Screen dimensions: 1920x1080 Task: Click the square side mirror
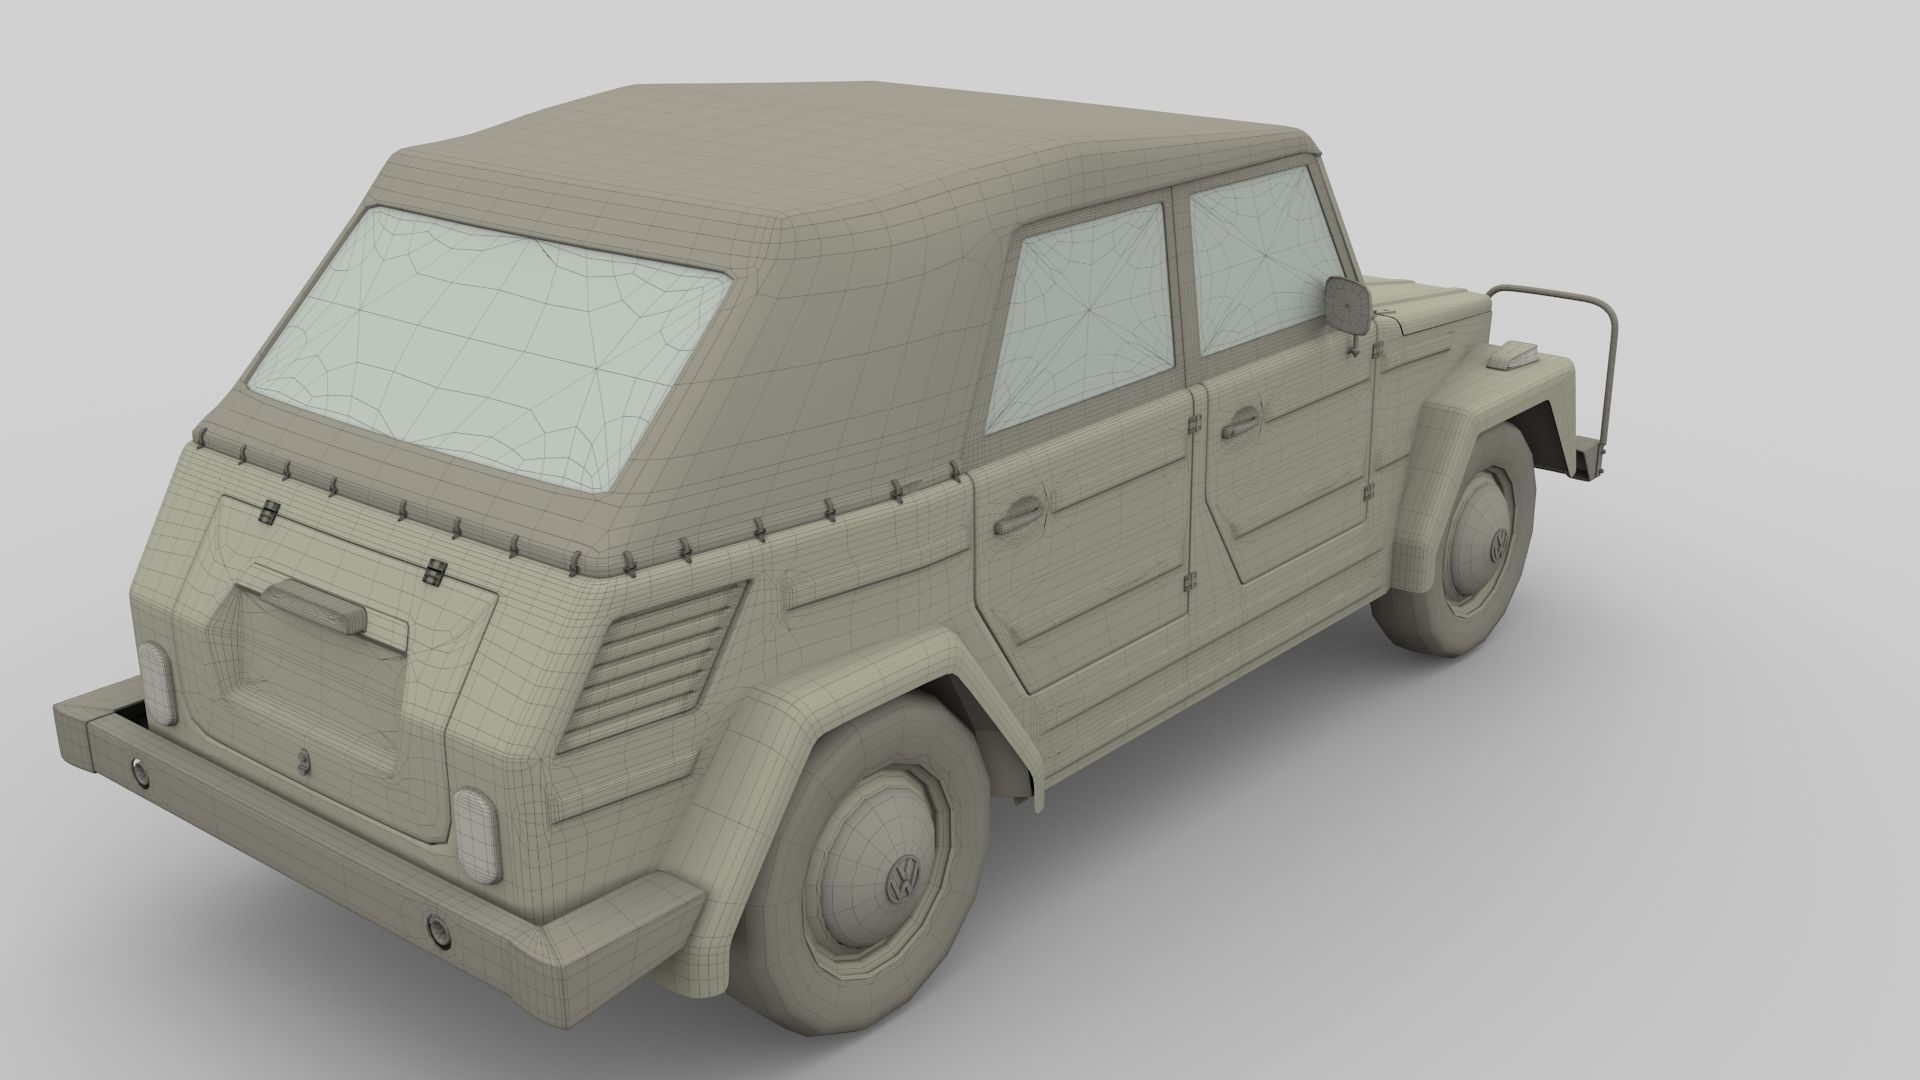pos(1349,305)
